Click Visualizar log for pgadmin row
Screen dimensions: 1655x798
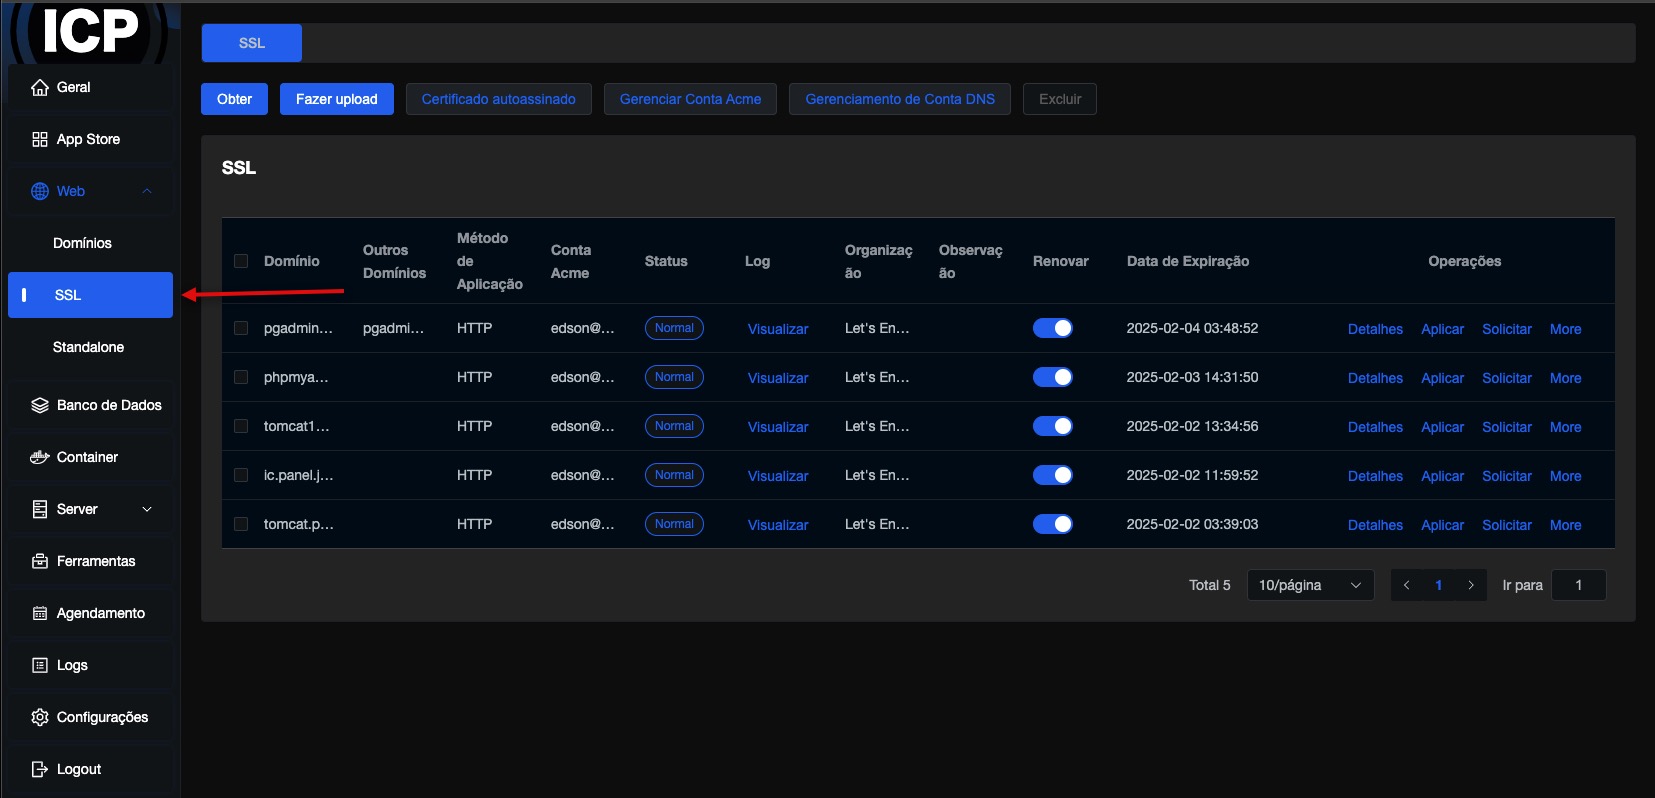778,329
